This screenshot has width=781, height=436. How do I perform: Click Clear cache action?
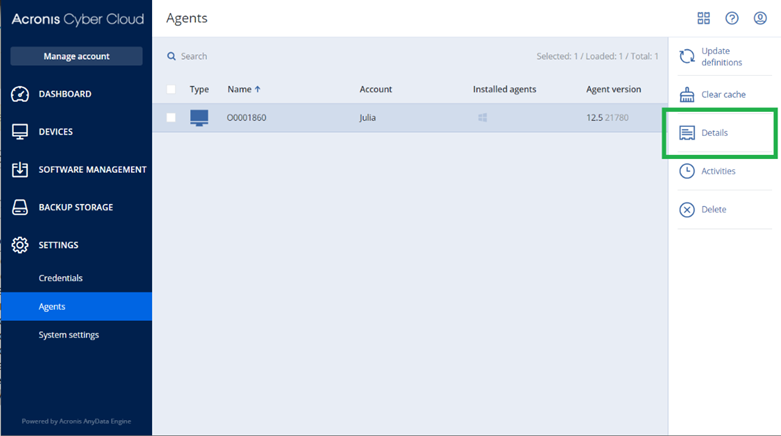tap(725, 94)
